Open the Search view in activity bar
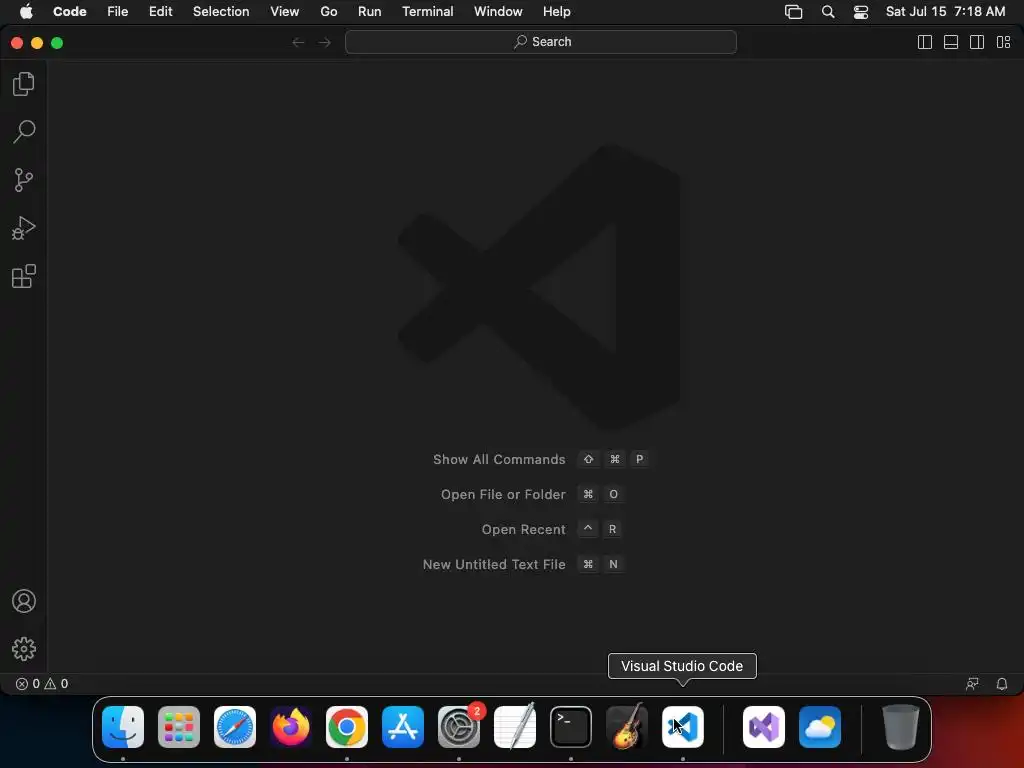Screen dimensions: 1024x768 (x=24, y=131)
